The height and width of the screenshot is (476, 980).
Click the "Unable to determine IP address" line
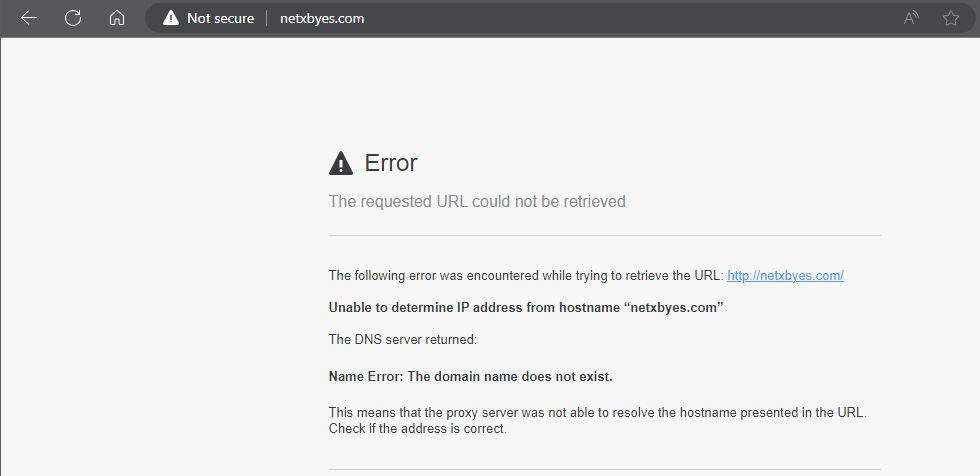pos(525,307)
